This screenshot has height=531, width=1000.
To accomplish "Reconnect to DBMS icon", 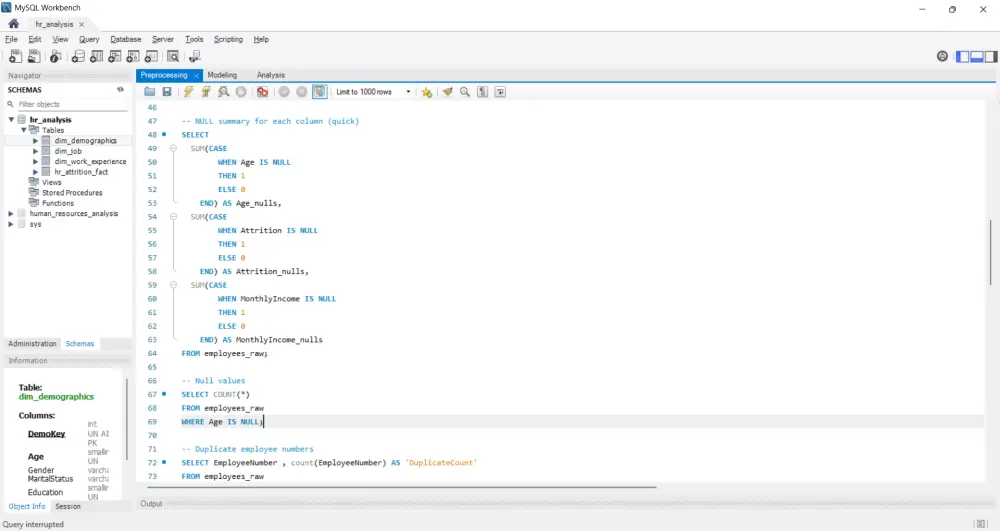I will pos(195,57).
